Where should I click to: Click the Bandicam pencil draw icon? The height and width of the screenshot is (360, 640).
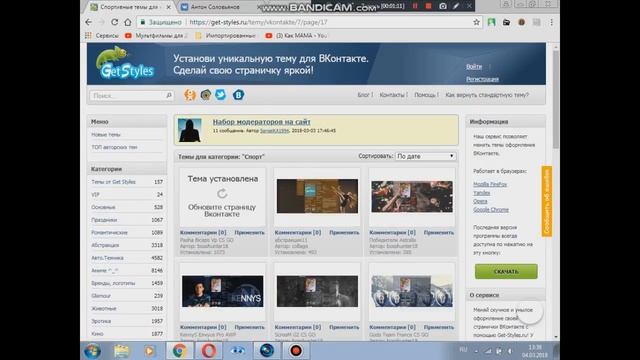click(456, 6)
